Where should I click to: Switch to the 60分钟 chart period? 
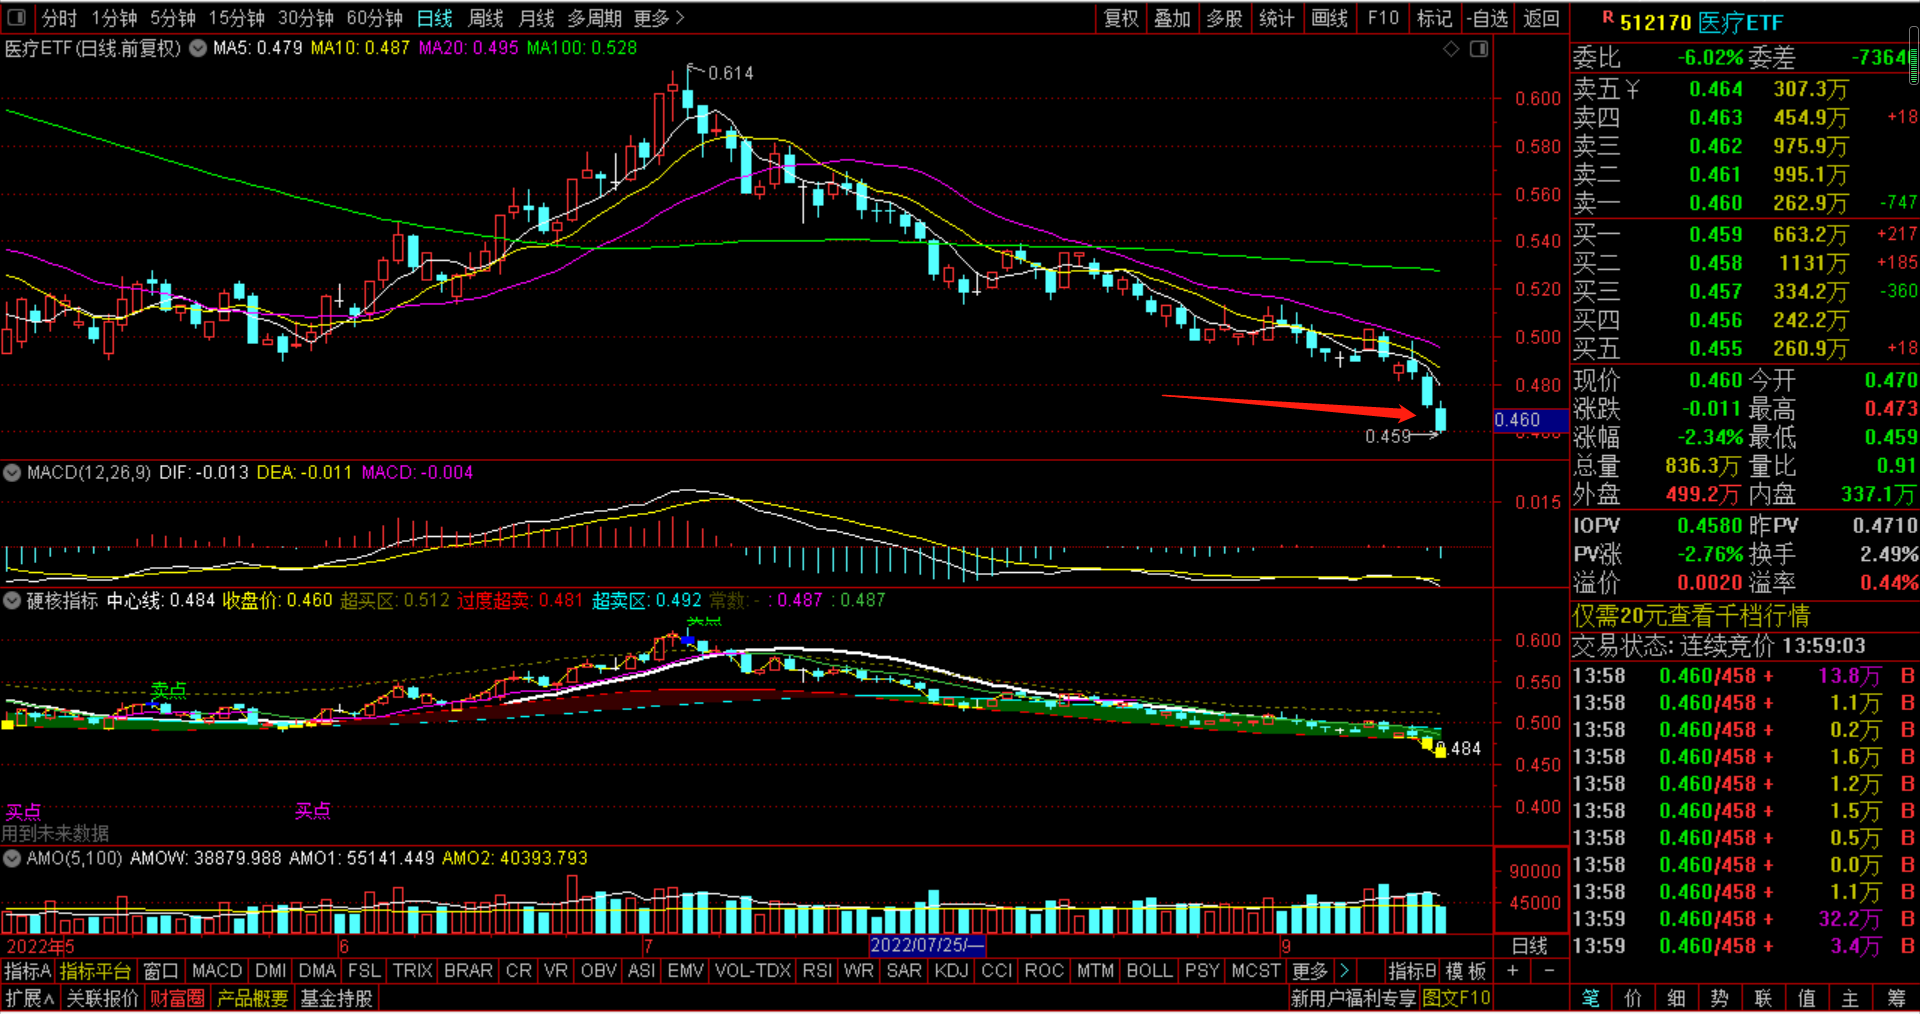(x=374, y=18)
